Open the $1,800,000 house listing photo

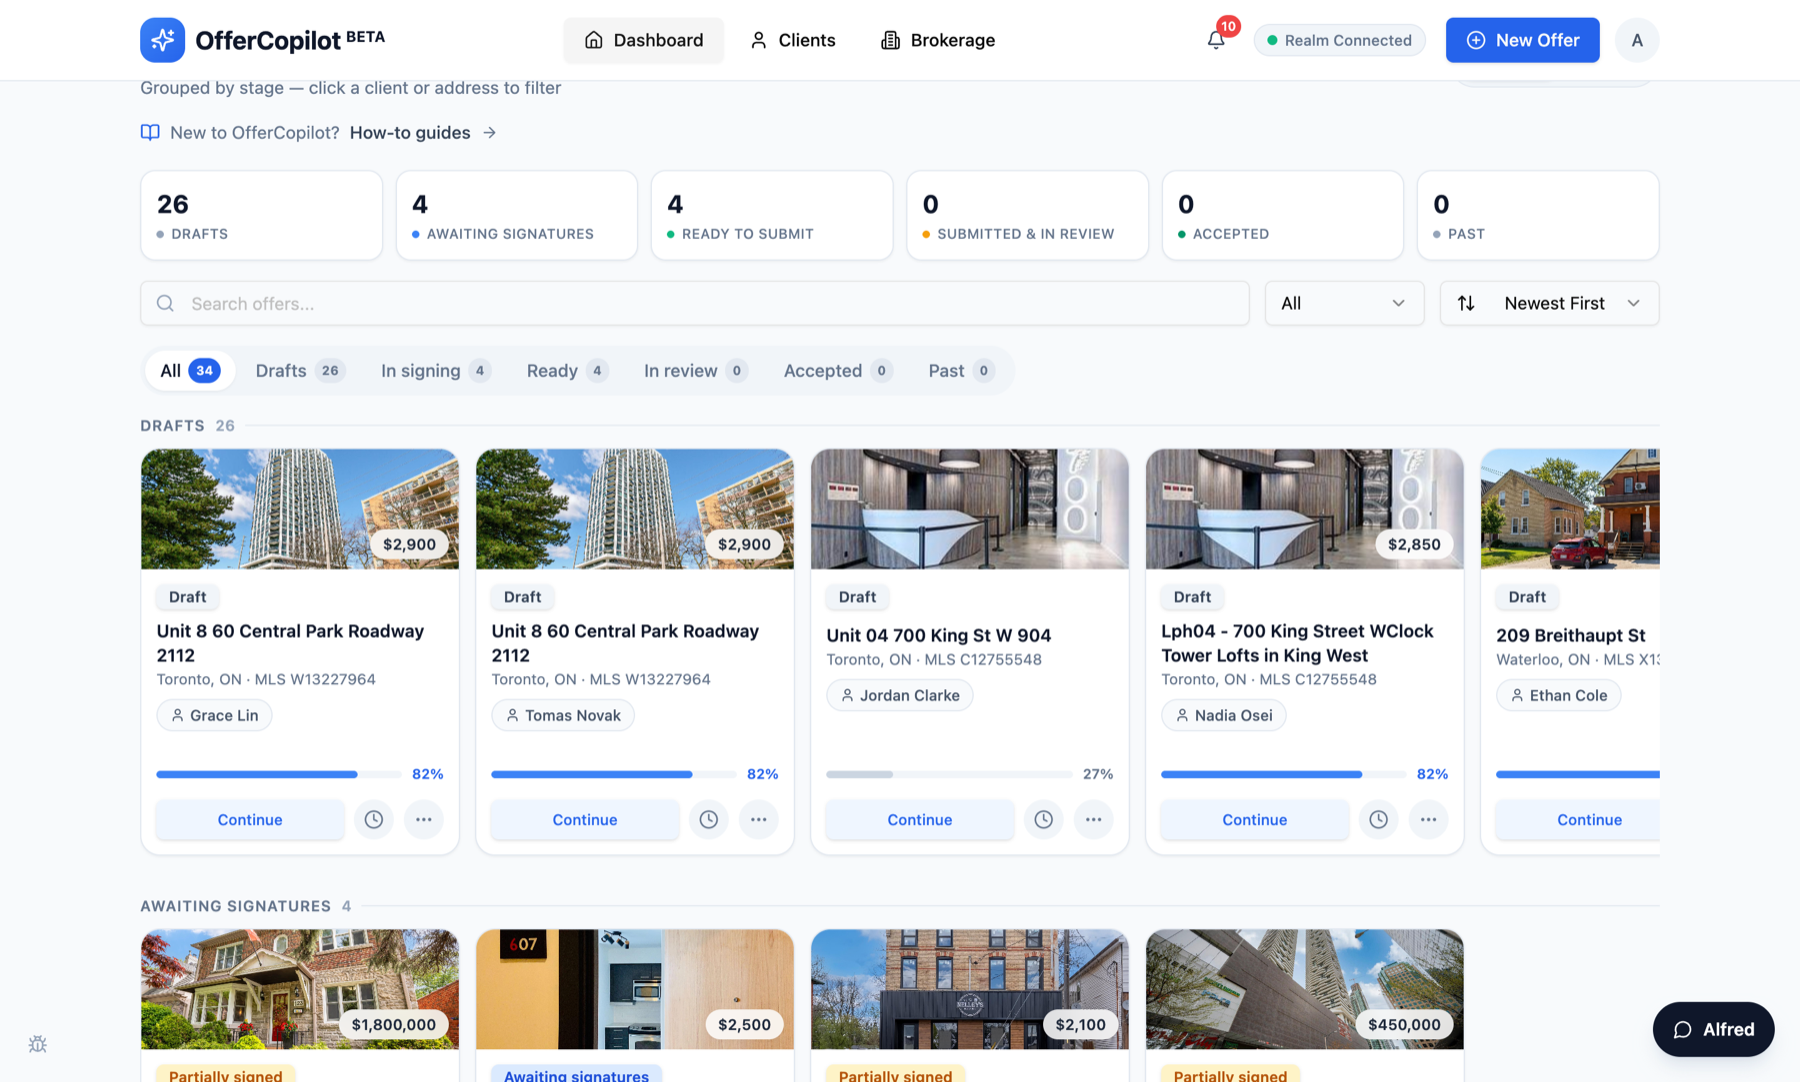point(300,989)
